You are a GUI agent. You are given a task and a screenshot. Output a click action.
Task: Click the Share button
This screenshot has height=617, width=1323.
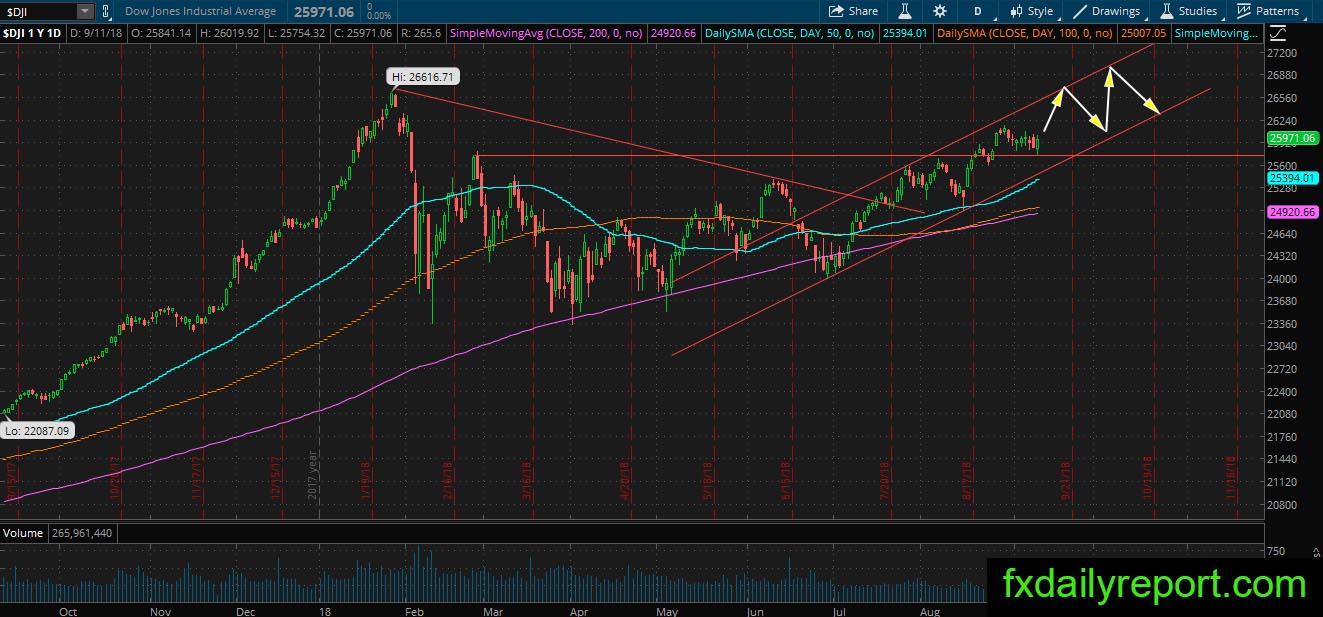point(853,11)
